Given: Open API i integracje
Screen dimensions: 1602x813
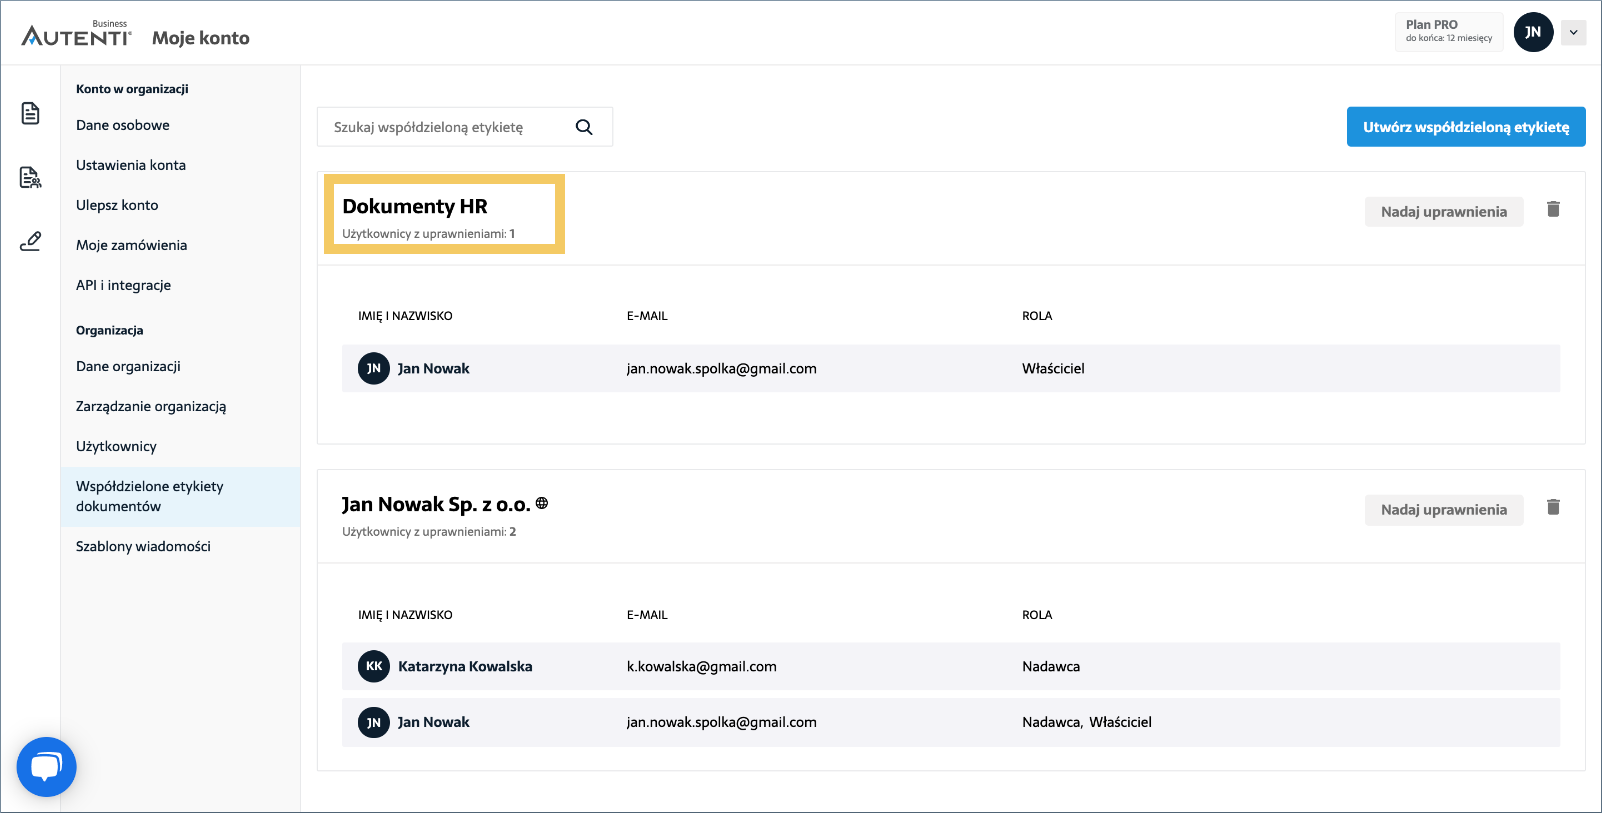Looking at the screenshot, I should (124, 285).
